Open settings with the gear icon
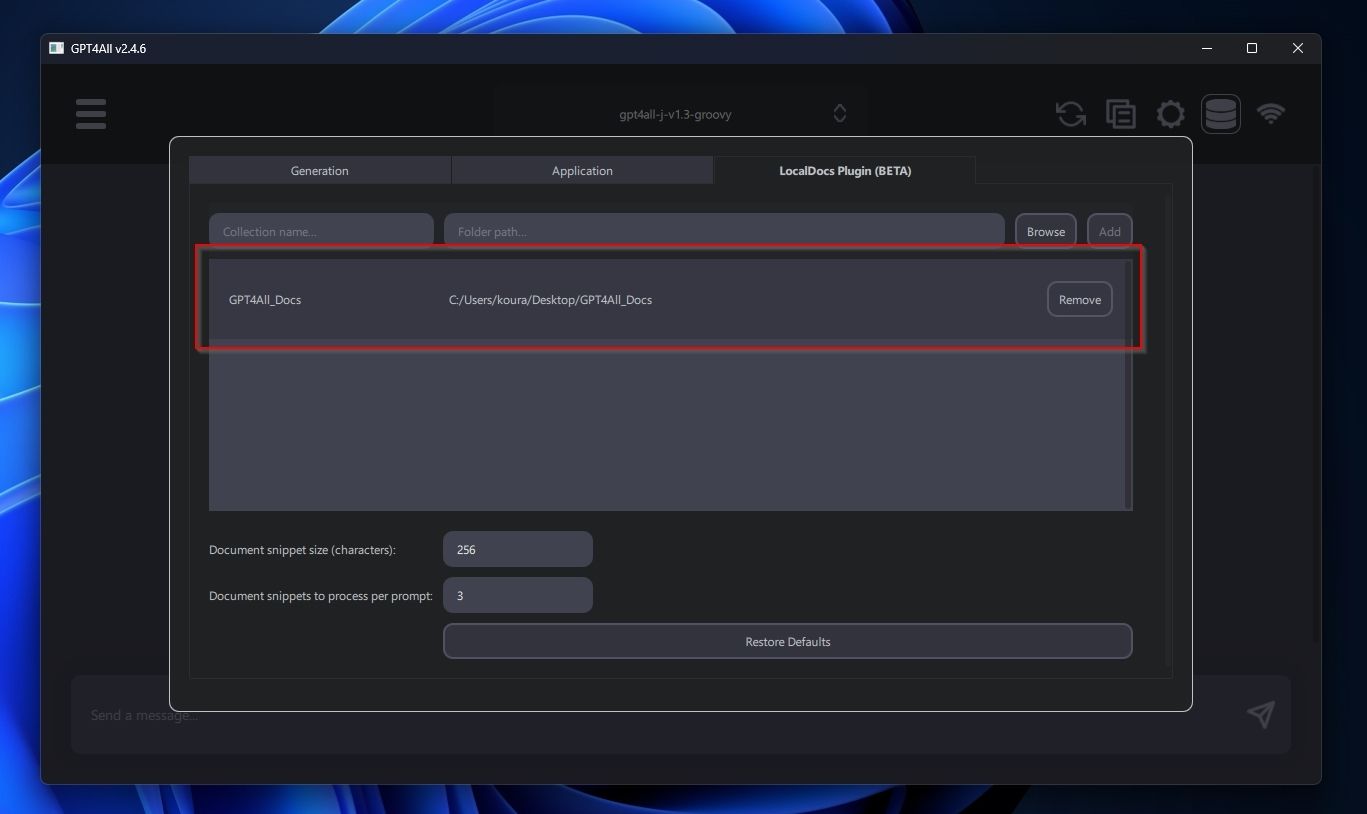The image size is (1367, 814). (x=1170, y=114)
